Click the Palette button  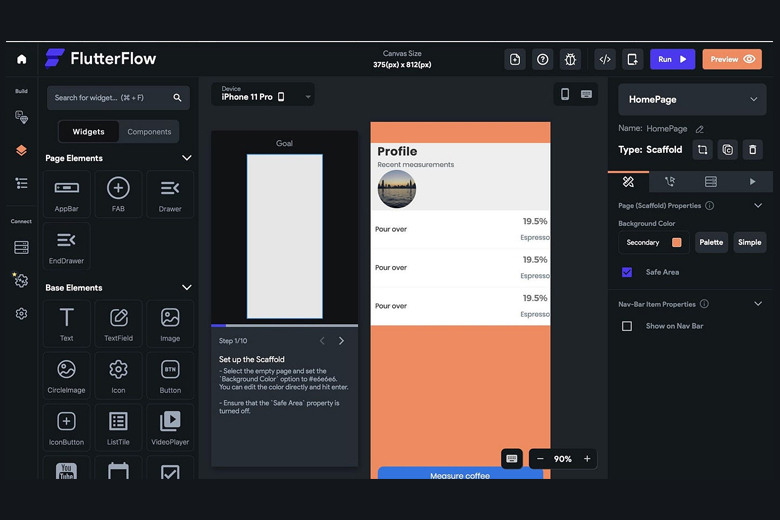pyautogui.click(x=711, y=242)
